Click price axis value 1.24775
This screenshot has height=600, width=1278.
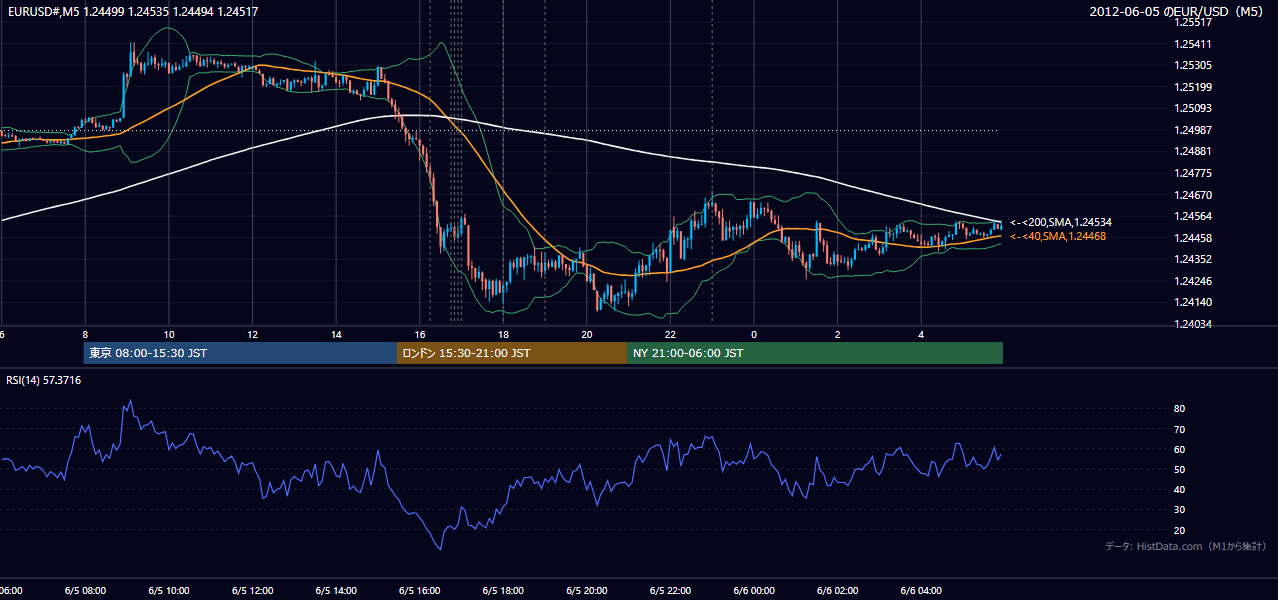[1194, 173]
